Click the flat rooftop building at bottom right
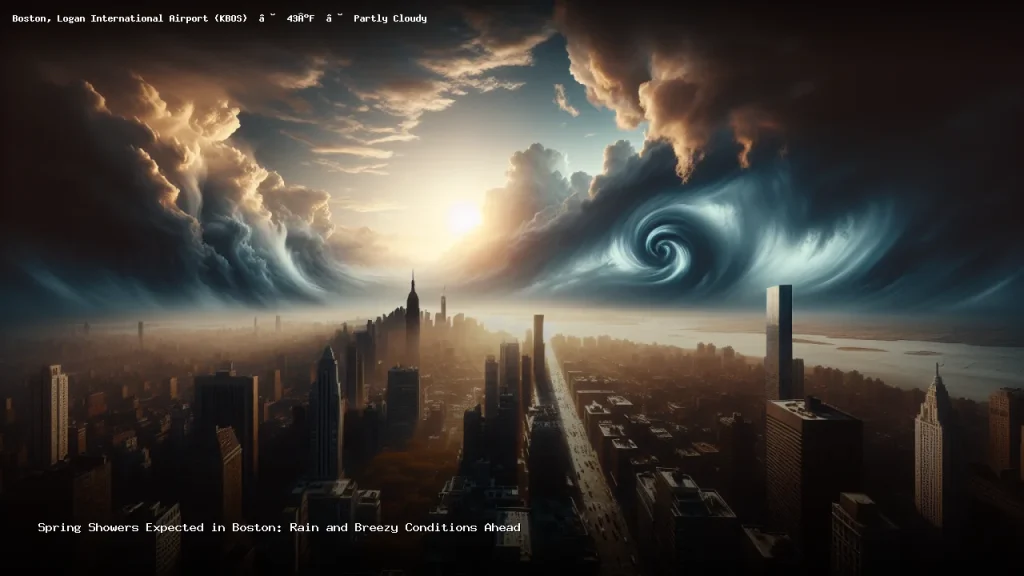Screen dimensions: 1024x576 tap(812, 450)
